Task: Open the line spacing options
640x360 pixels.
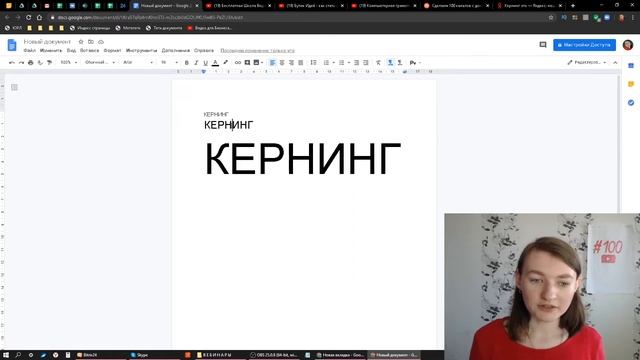Action: [x=313, y=62]
